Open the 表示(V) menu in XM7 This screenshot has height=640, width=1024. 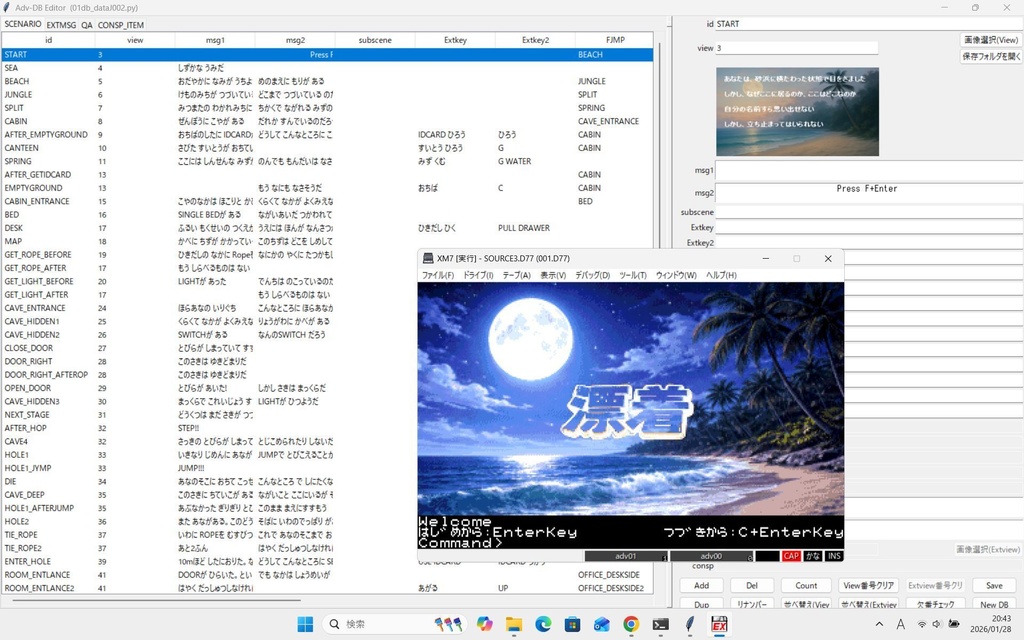click(552, 276)
